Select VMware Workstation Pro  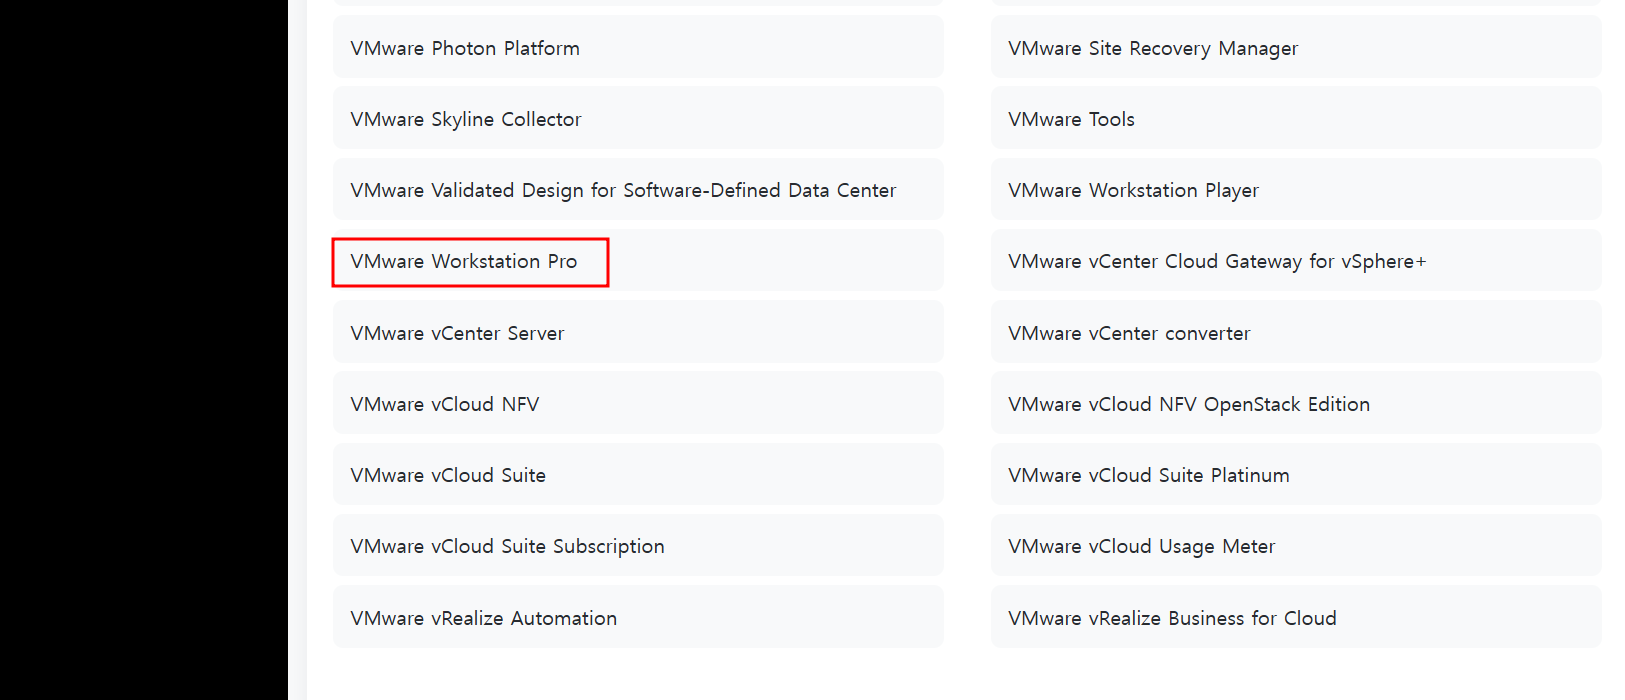tap(638, 261)
